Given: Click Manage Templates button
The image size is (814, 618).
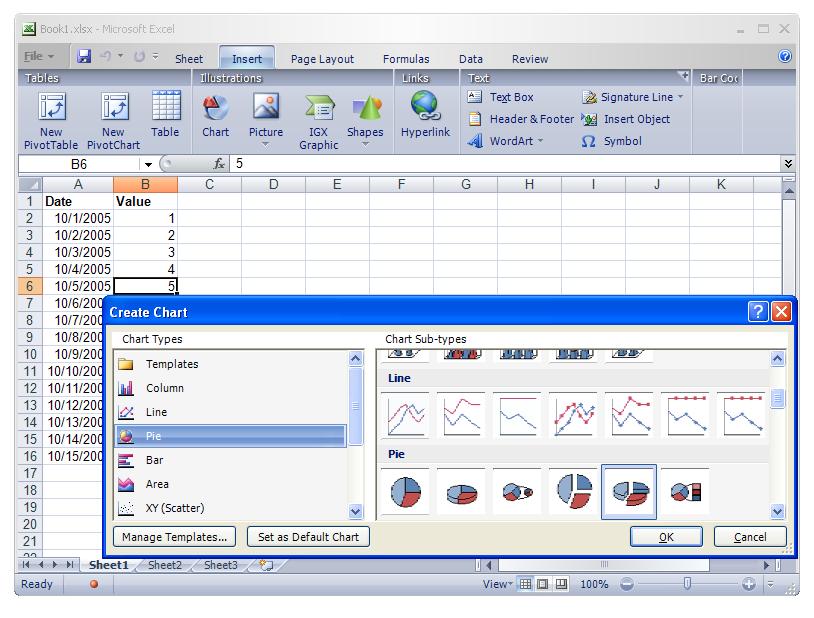Looking at the screenshot, I should click(174, 536).
